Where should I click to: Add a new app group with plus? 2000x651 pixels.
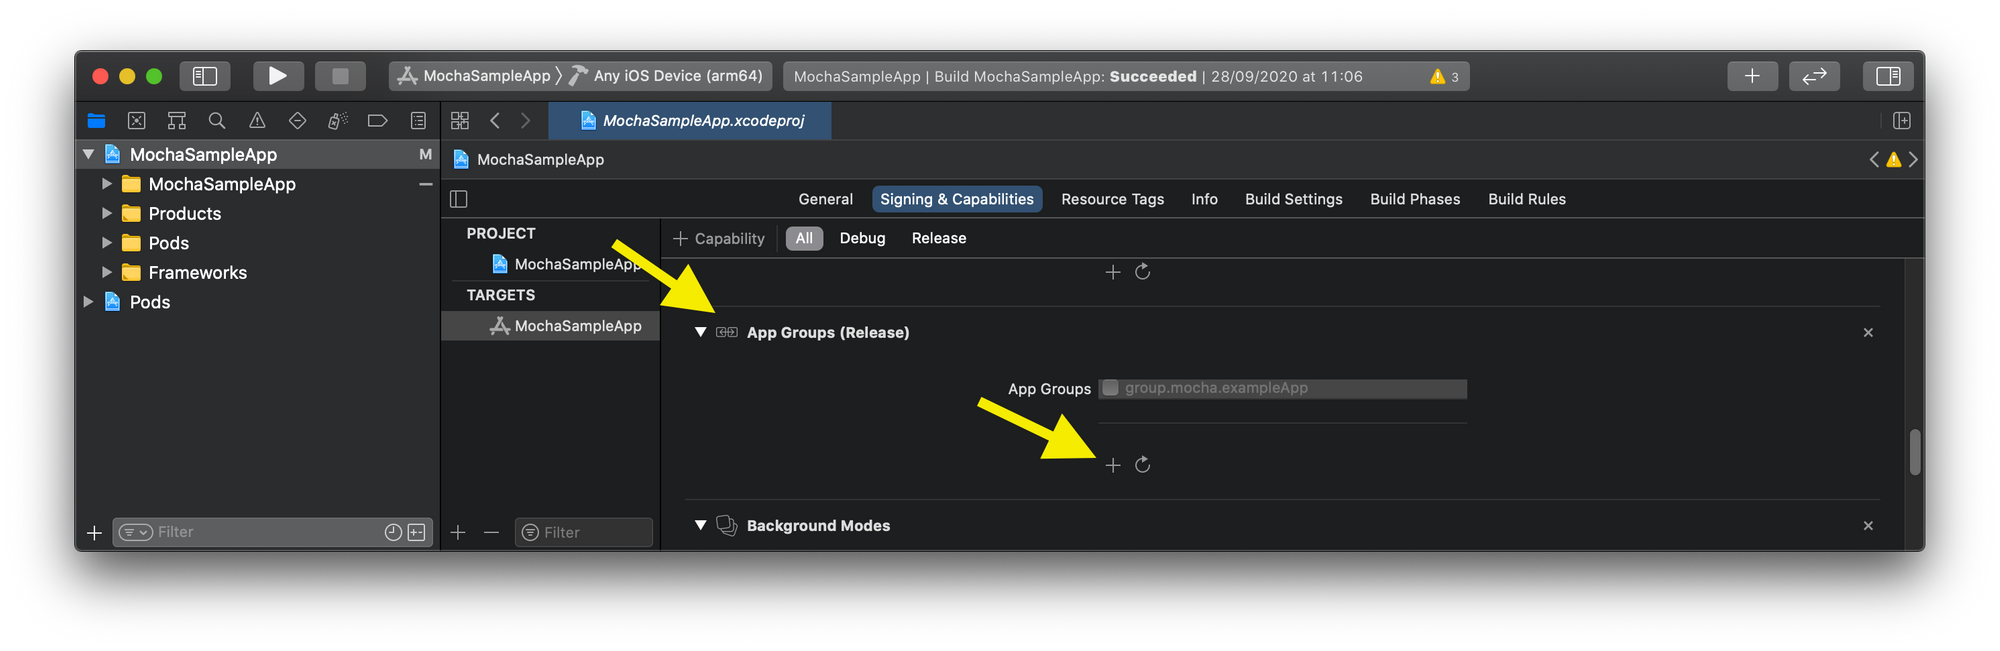[1113, 465]
